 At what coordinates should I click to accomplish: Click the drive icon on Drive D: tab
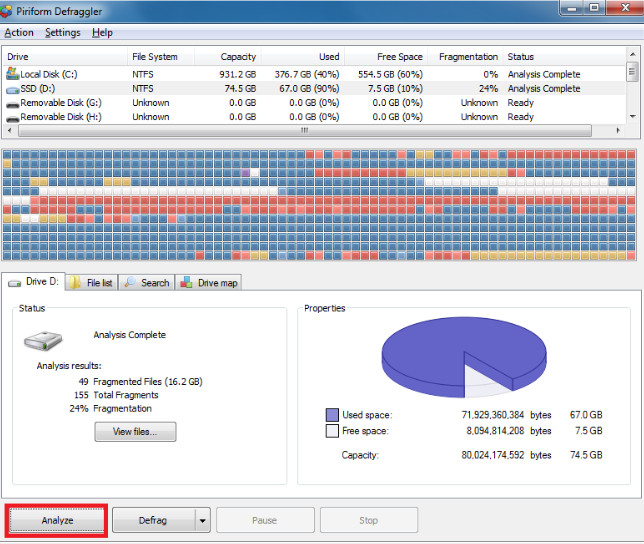point(14,283)
